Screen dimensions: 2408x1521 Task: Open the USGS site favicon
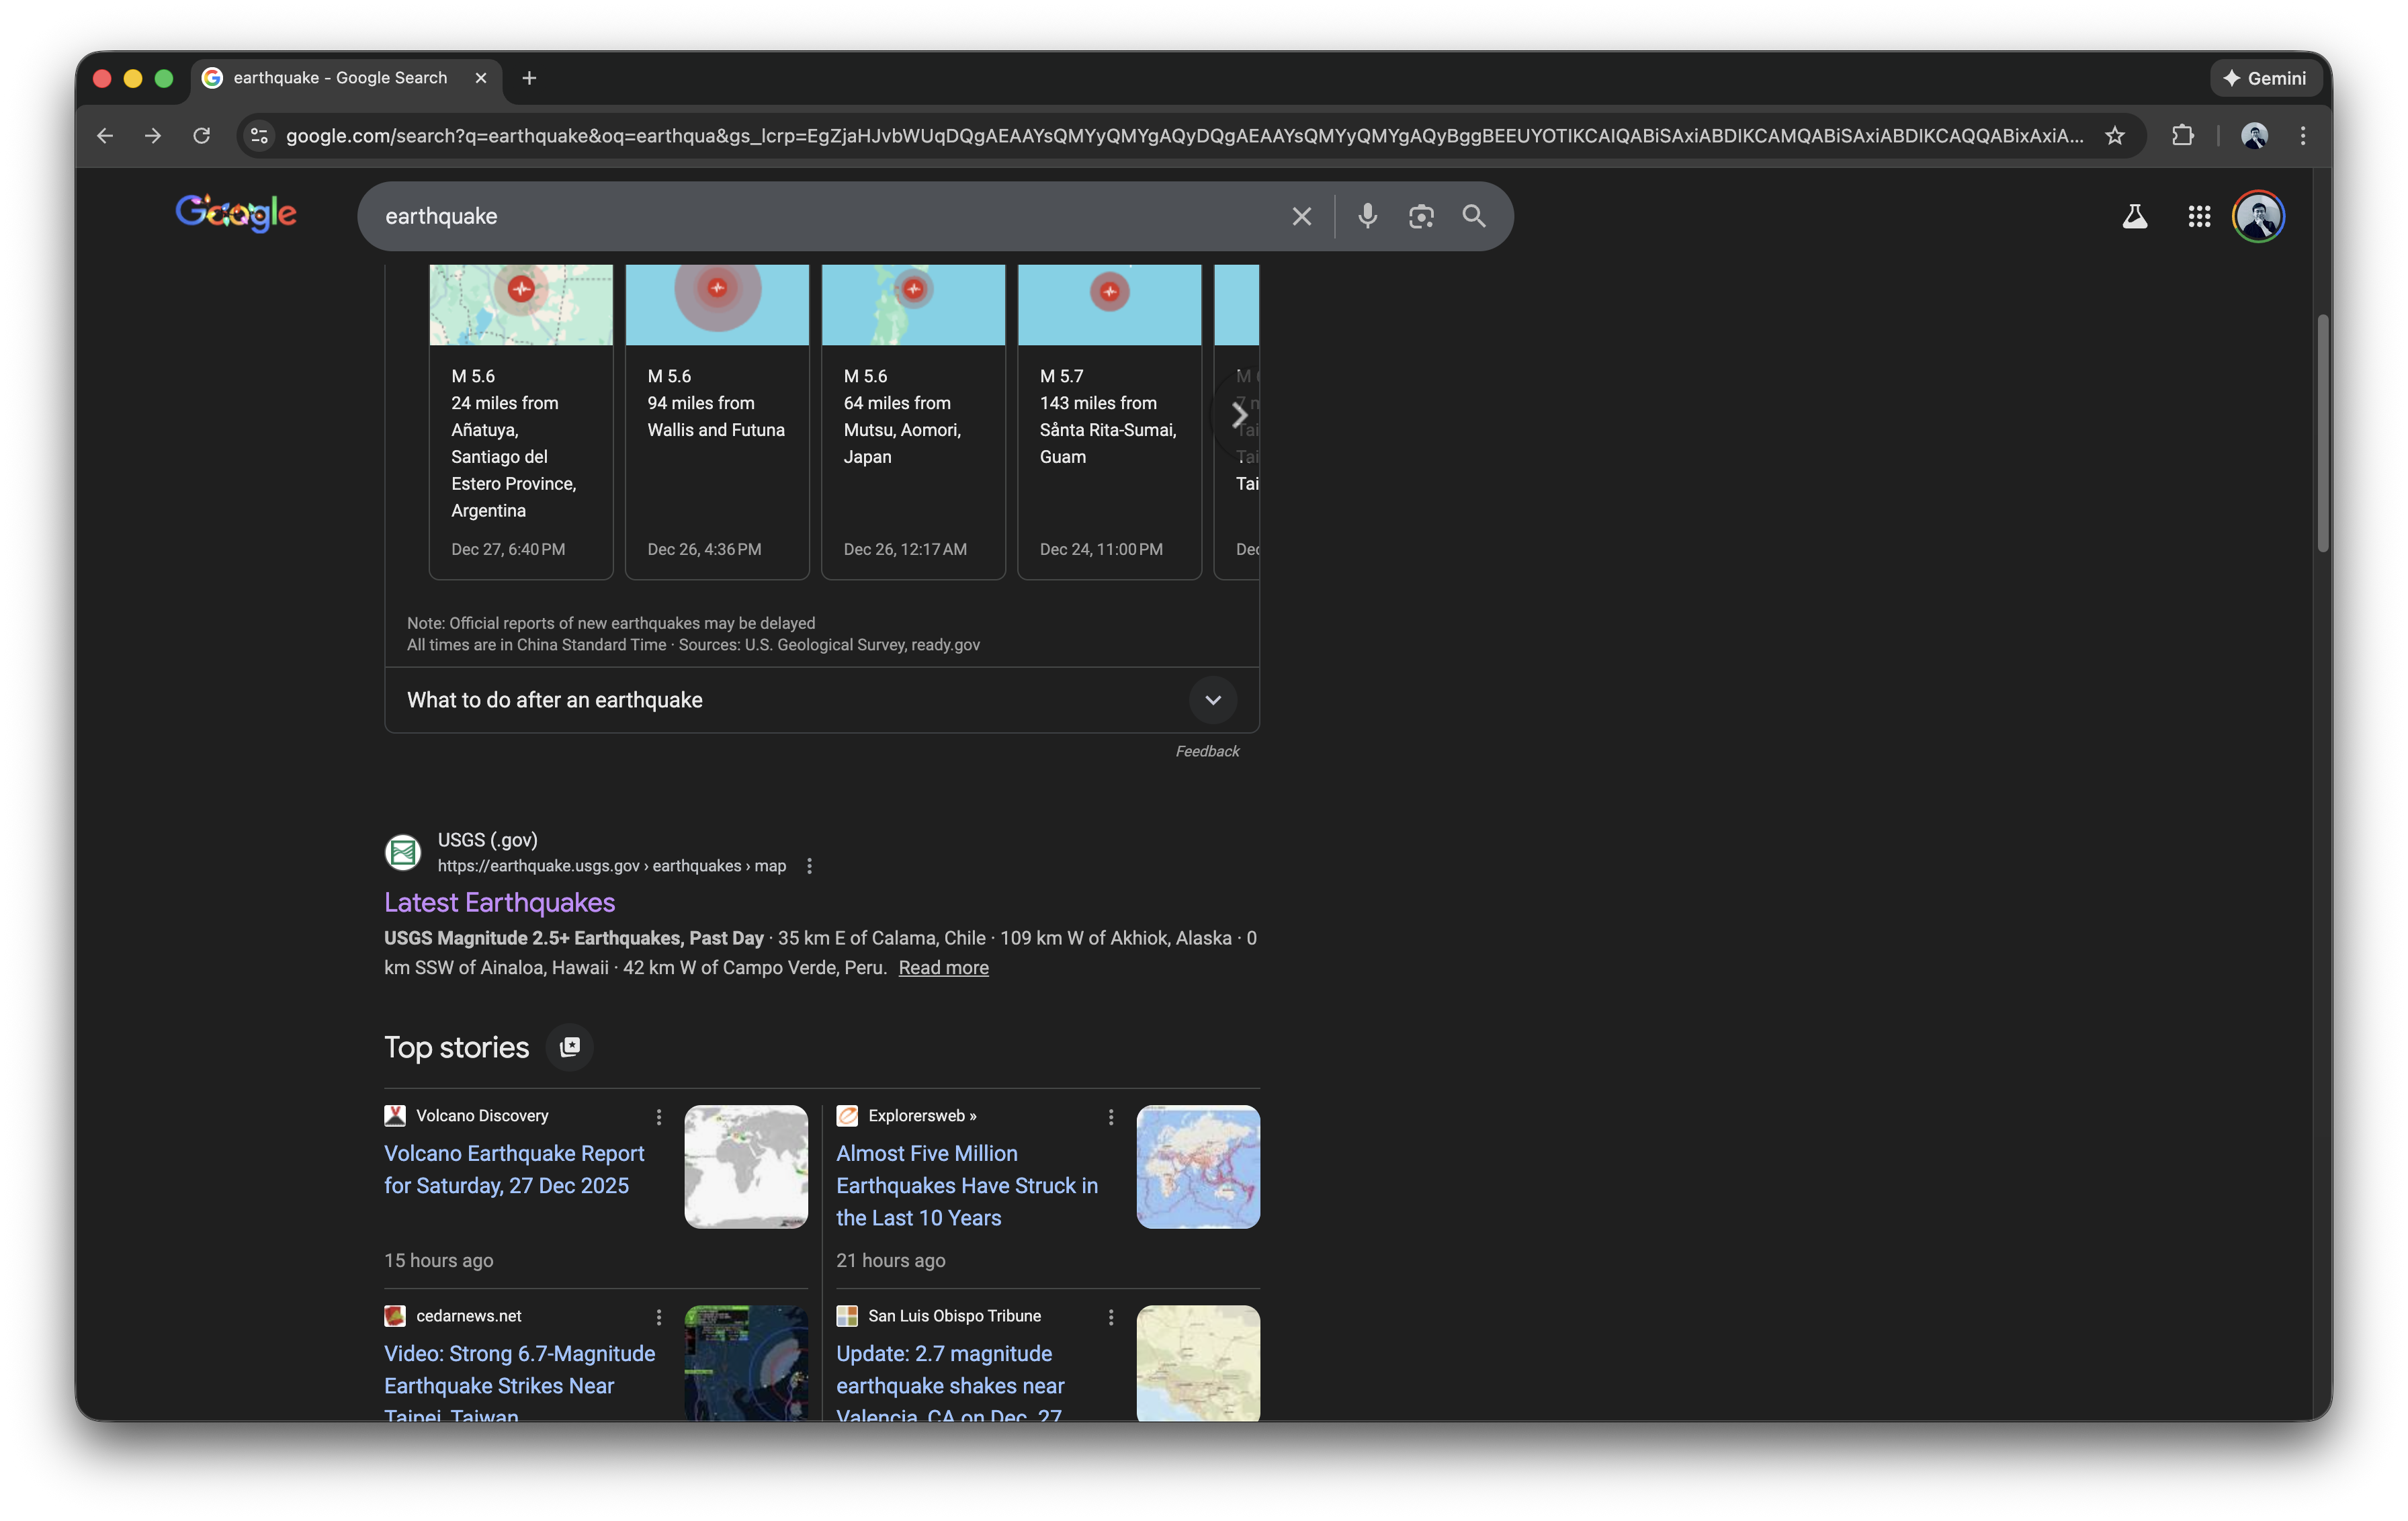(x=403, y=852)
